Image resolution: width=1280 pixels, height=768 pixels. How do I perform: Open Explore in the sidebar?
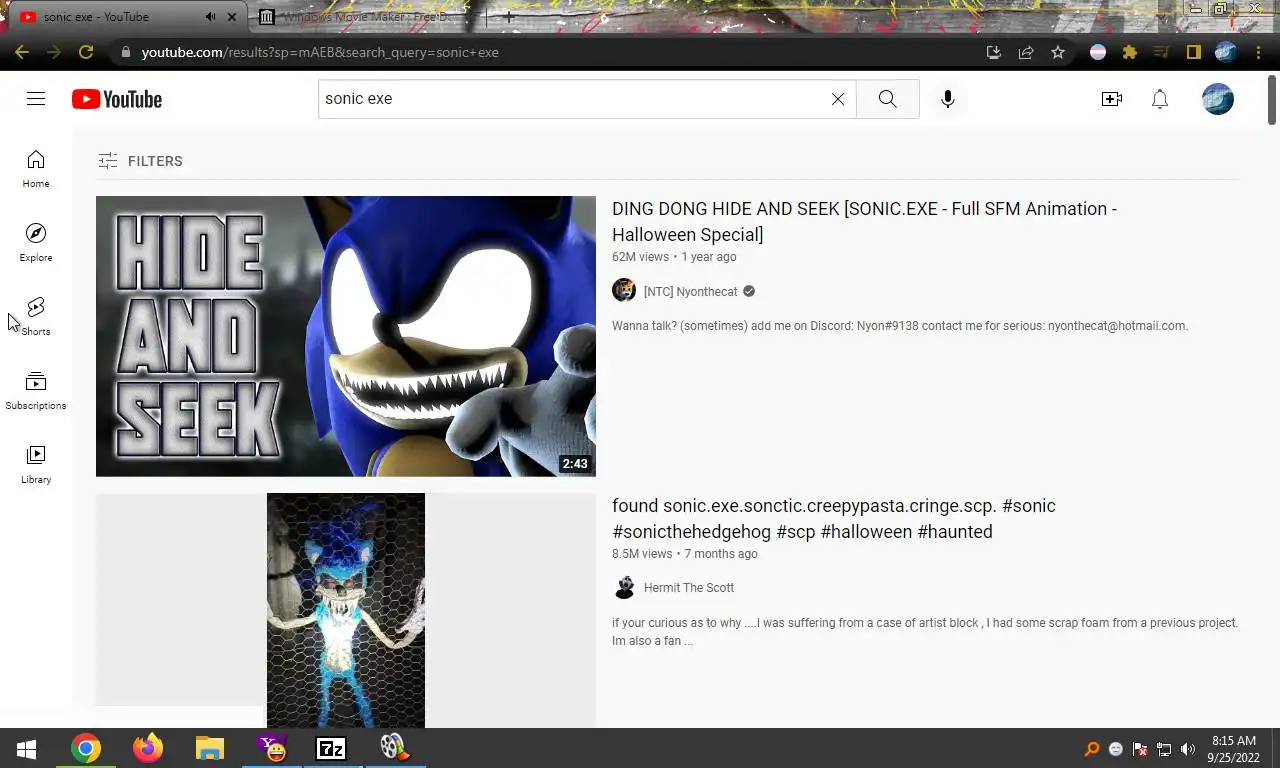coord(36,243)
